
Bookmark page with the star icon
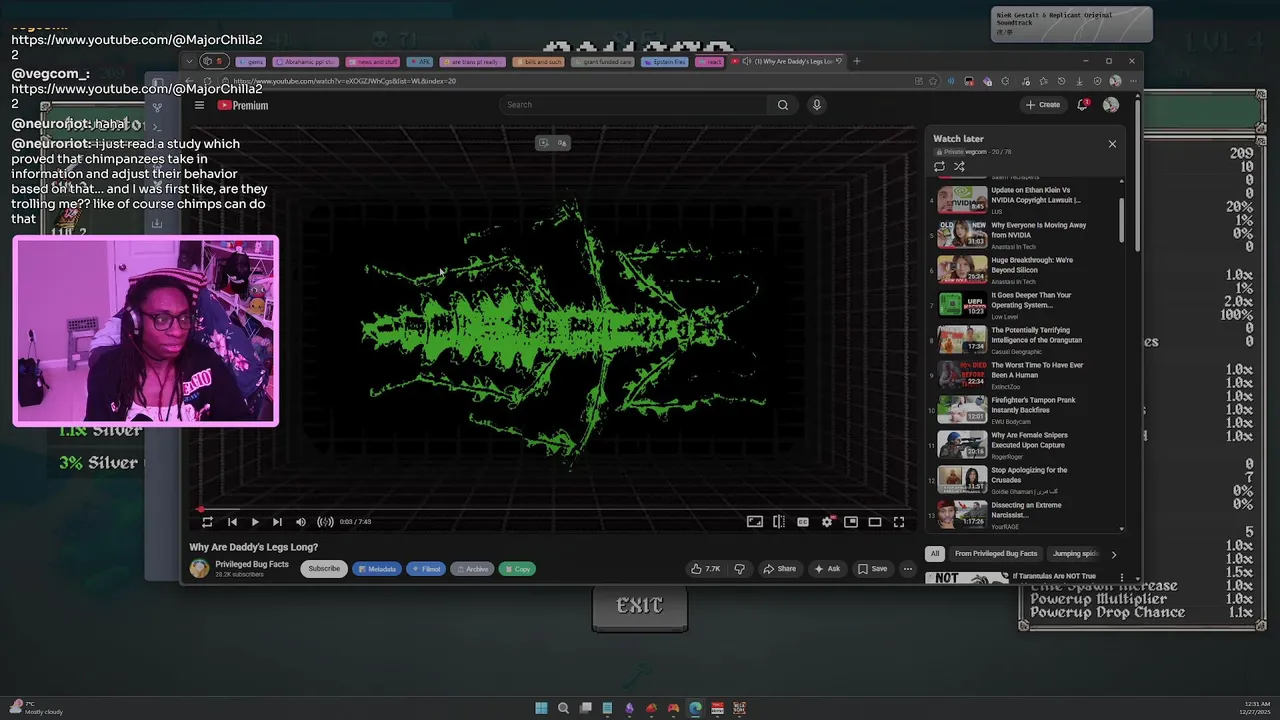pyautogui.click(x=932, y=81)
